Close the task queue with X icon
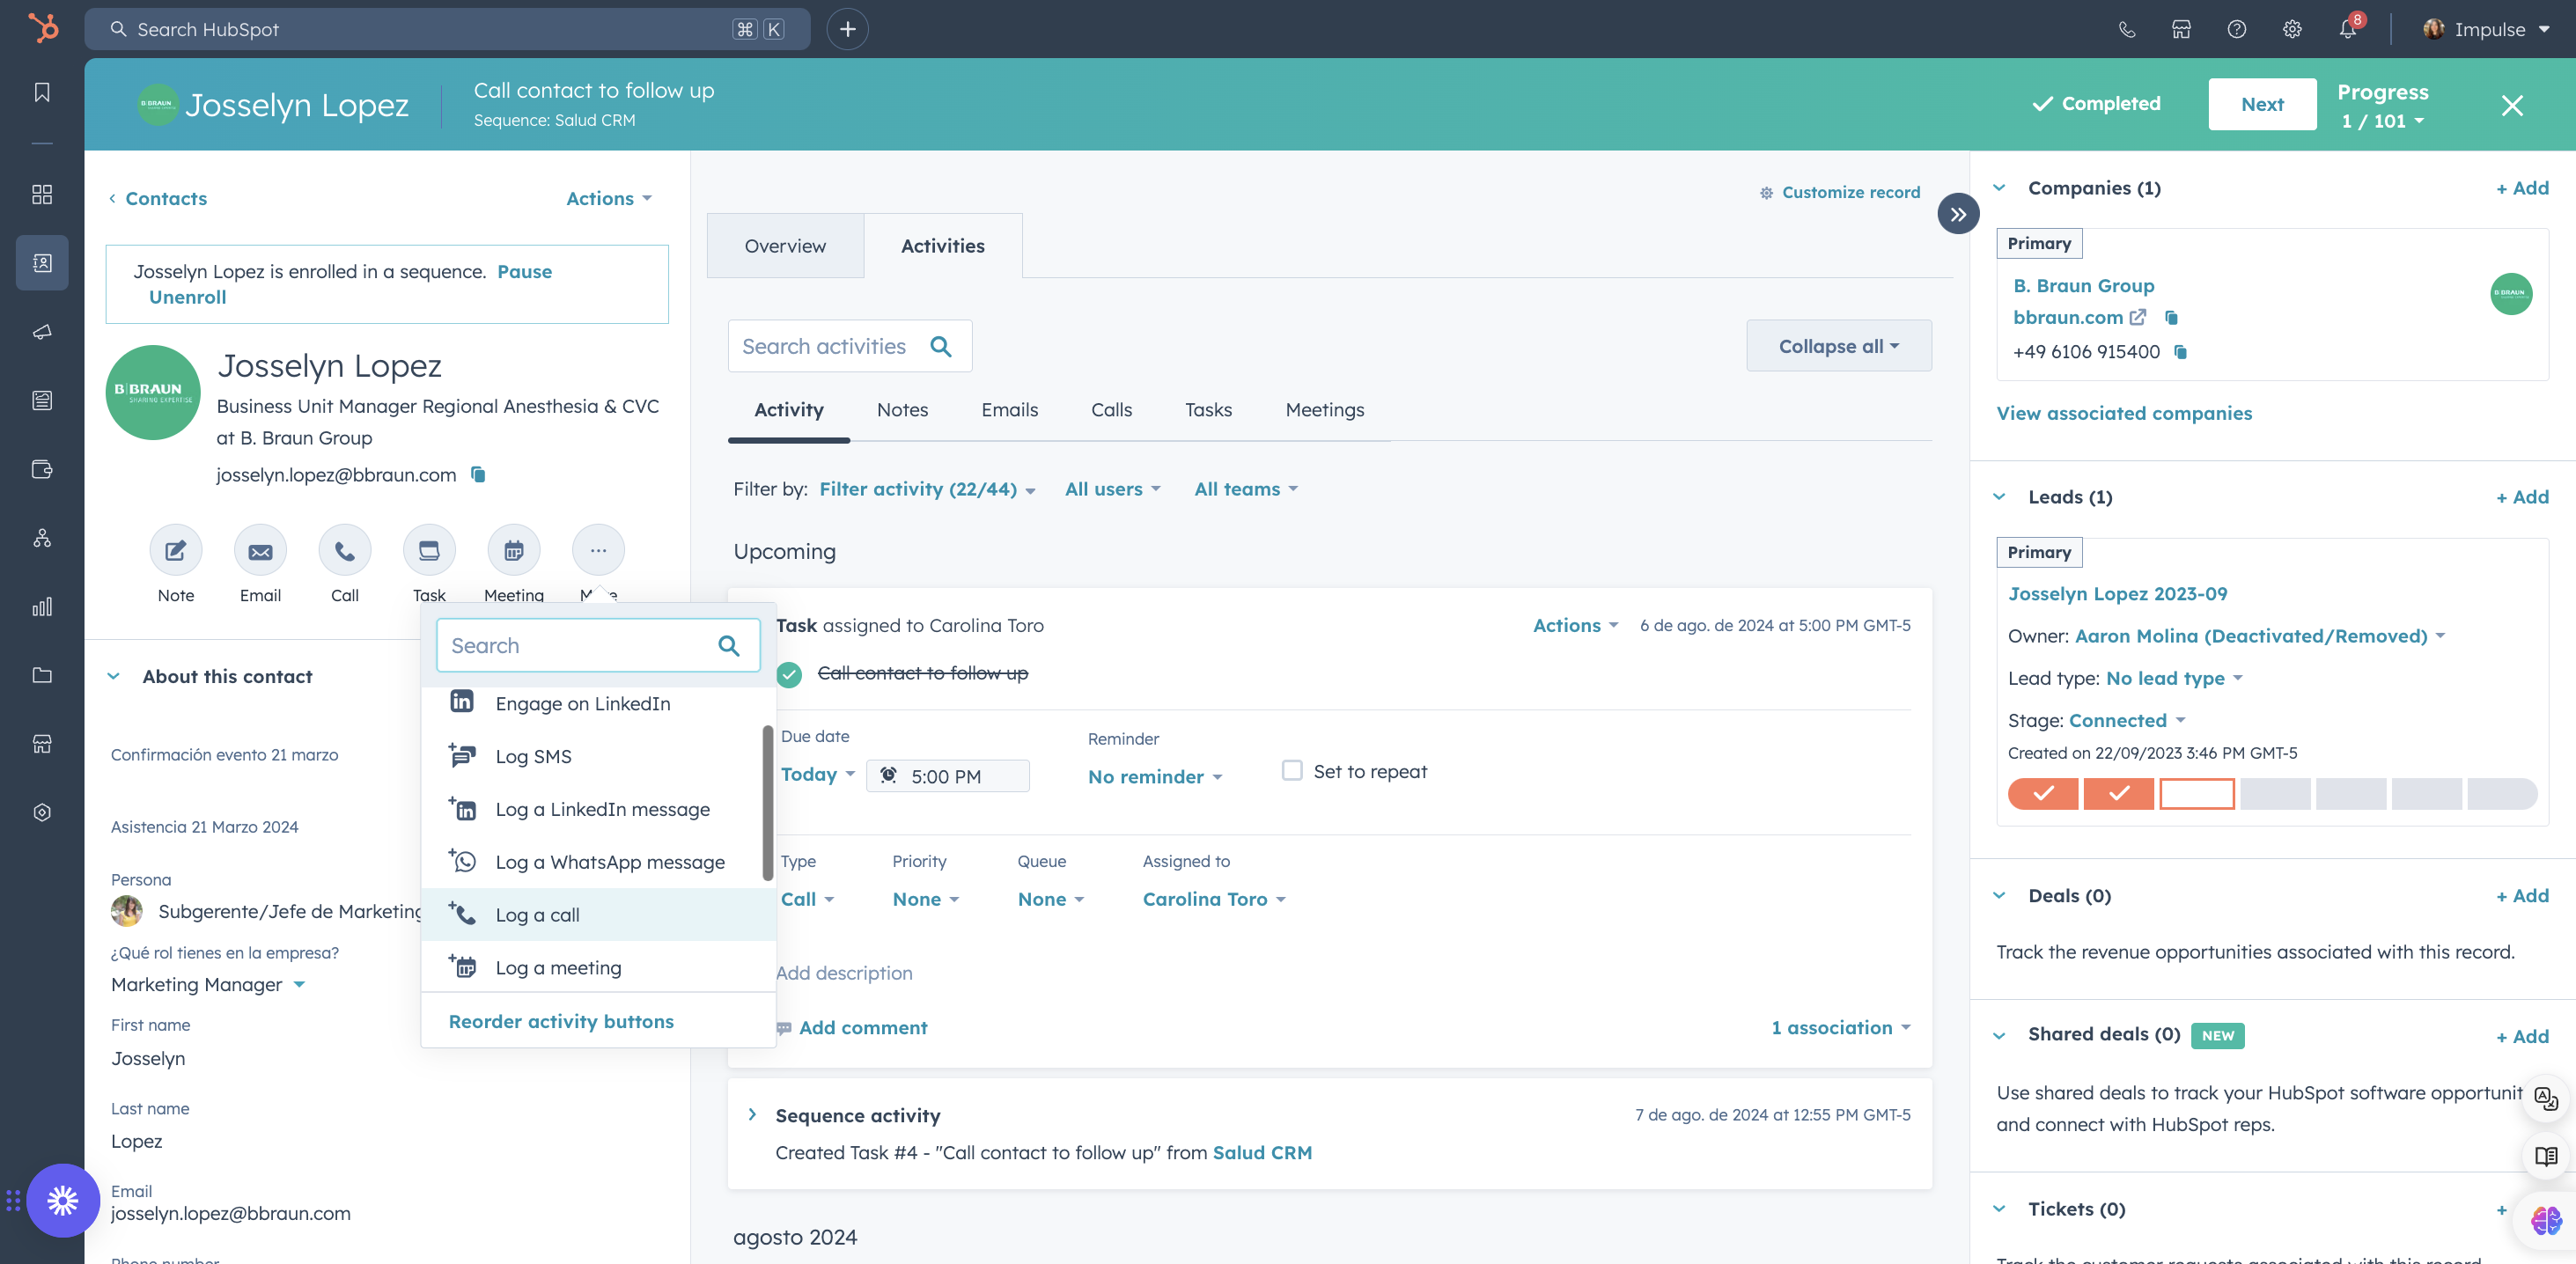 click(2512, 105)
